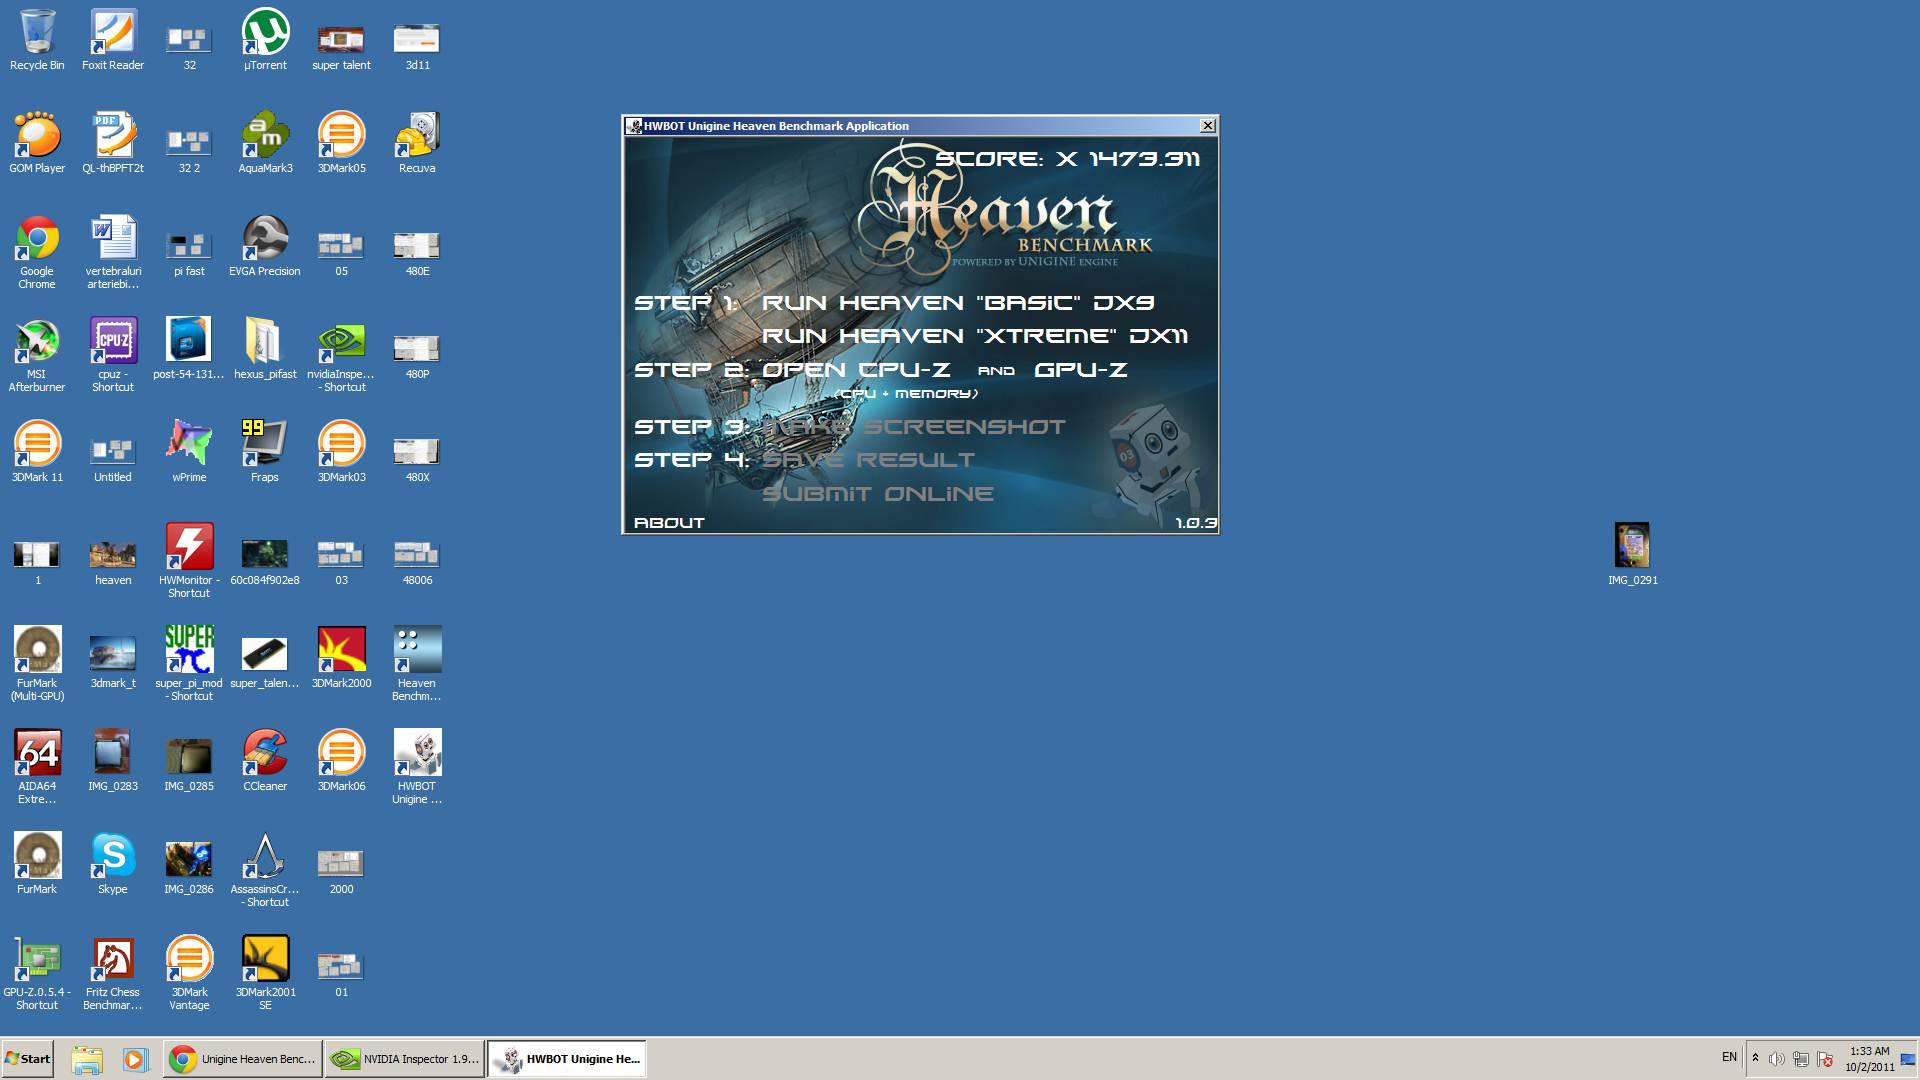The width and height of the screenshot is (1920, 1080).
Task: Select Fritz Chess Benchmark icon
Action: pos(113,973)
